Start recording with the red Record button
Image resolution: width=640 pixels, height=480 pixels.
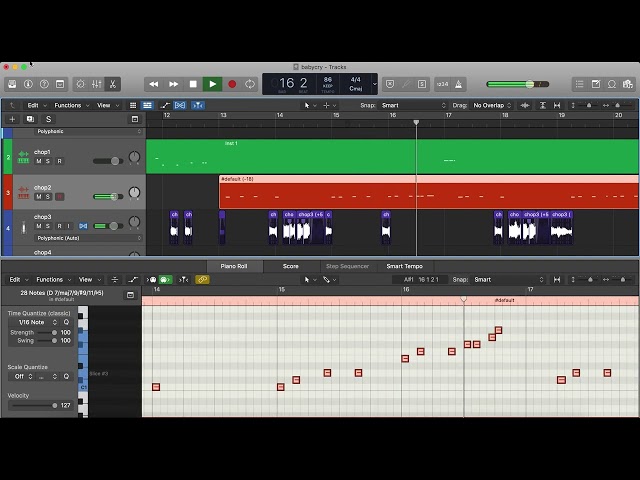pos(232,84)
